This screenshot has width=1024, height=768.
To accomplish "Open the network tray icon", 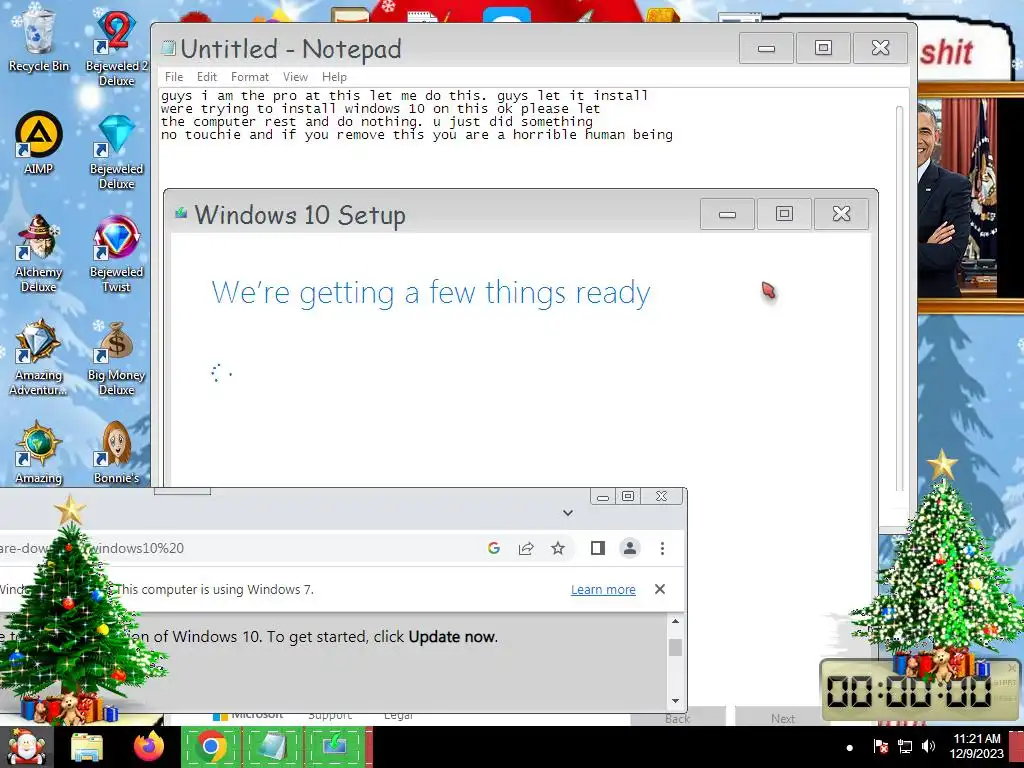I will coord(904,746).
